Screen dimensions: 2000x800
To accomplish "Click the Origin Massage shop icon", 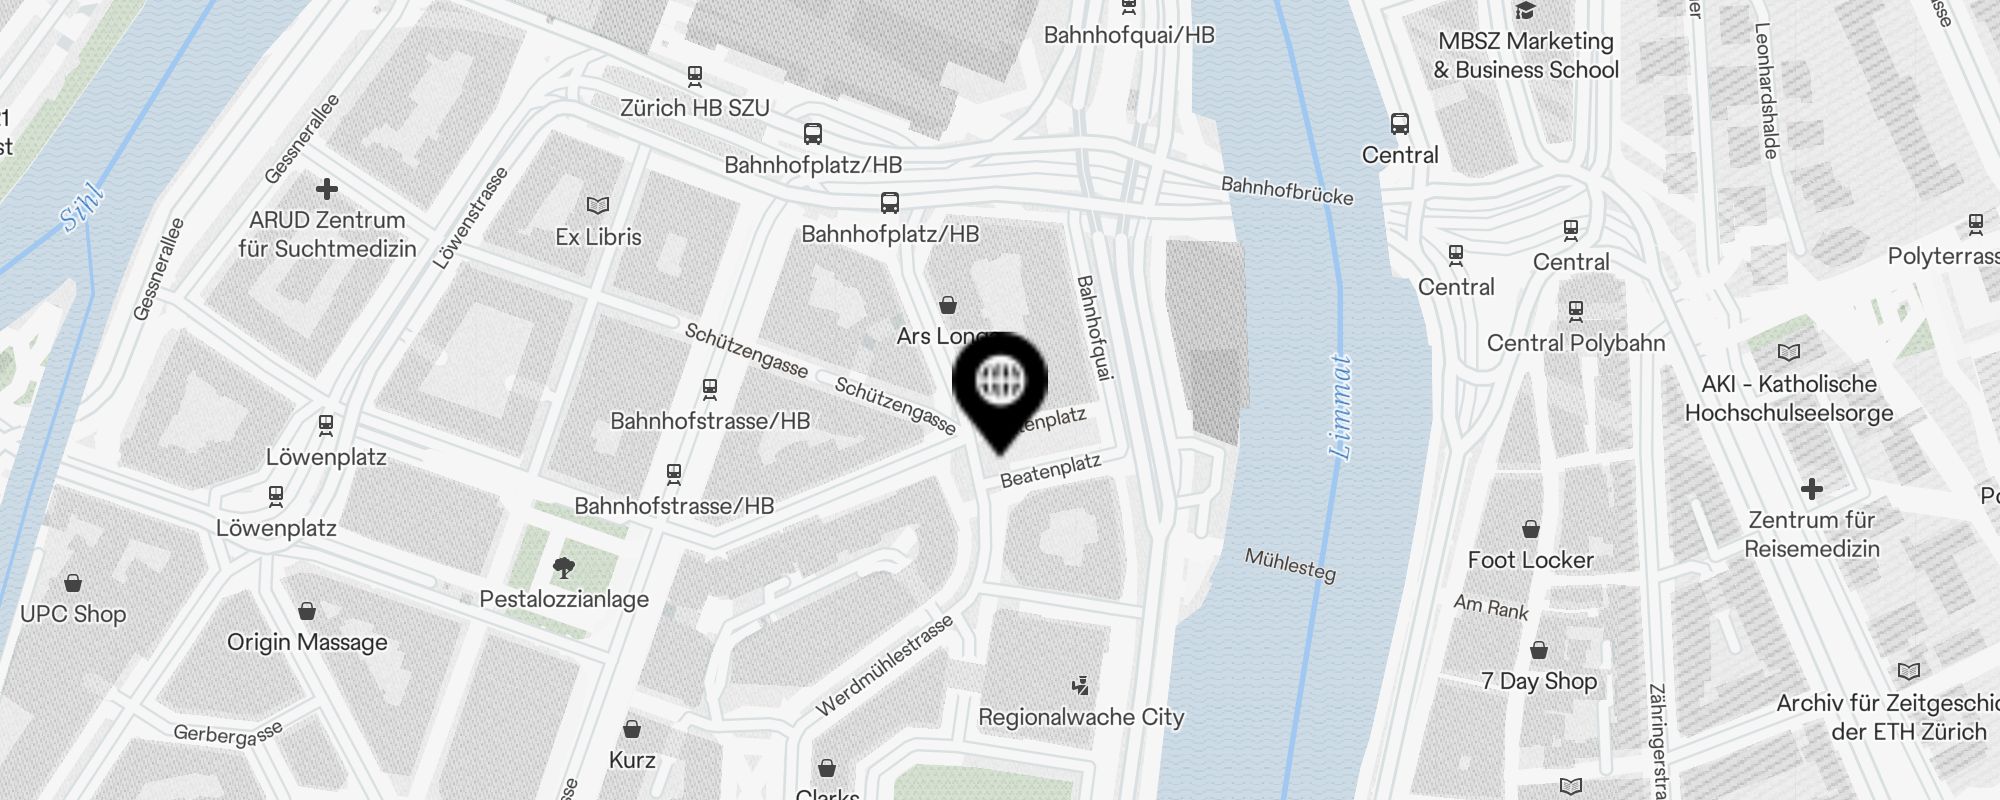I will (x=307, y=611).
